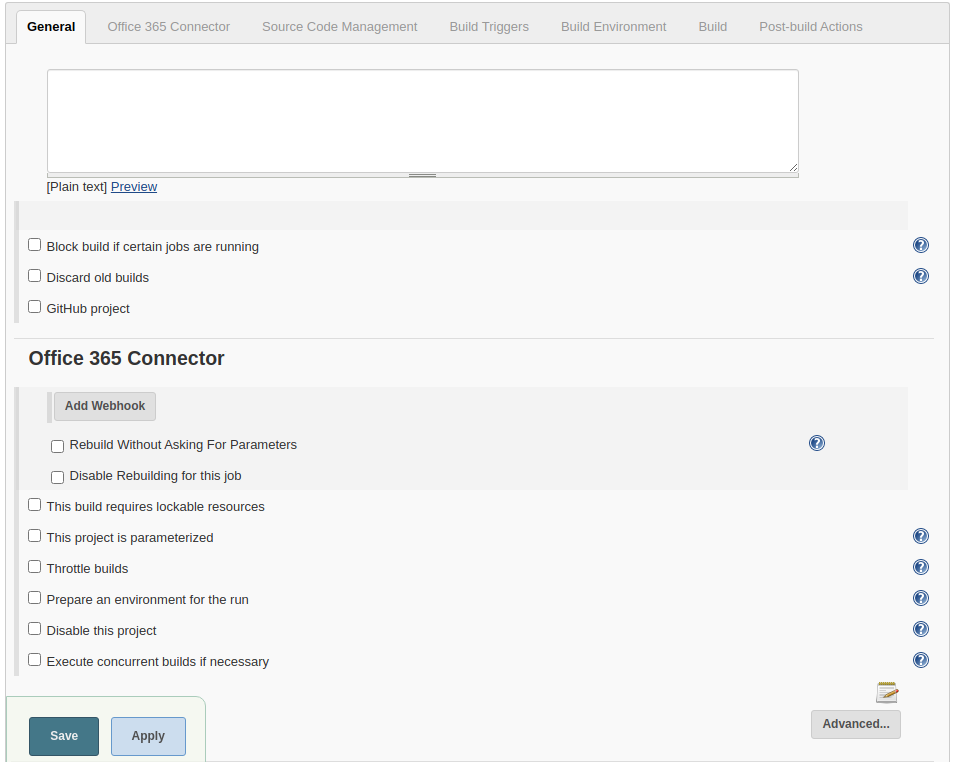958x762 pixels.
Task: Enable Execute concurrent builds if necessary
Action: pyautogui.click(x=35, y=660)
